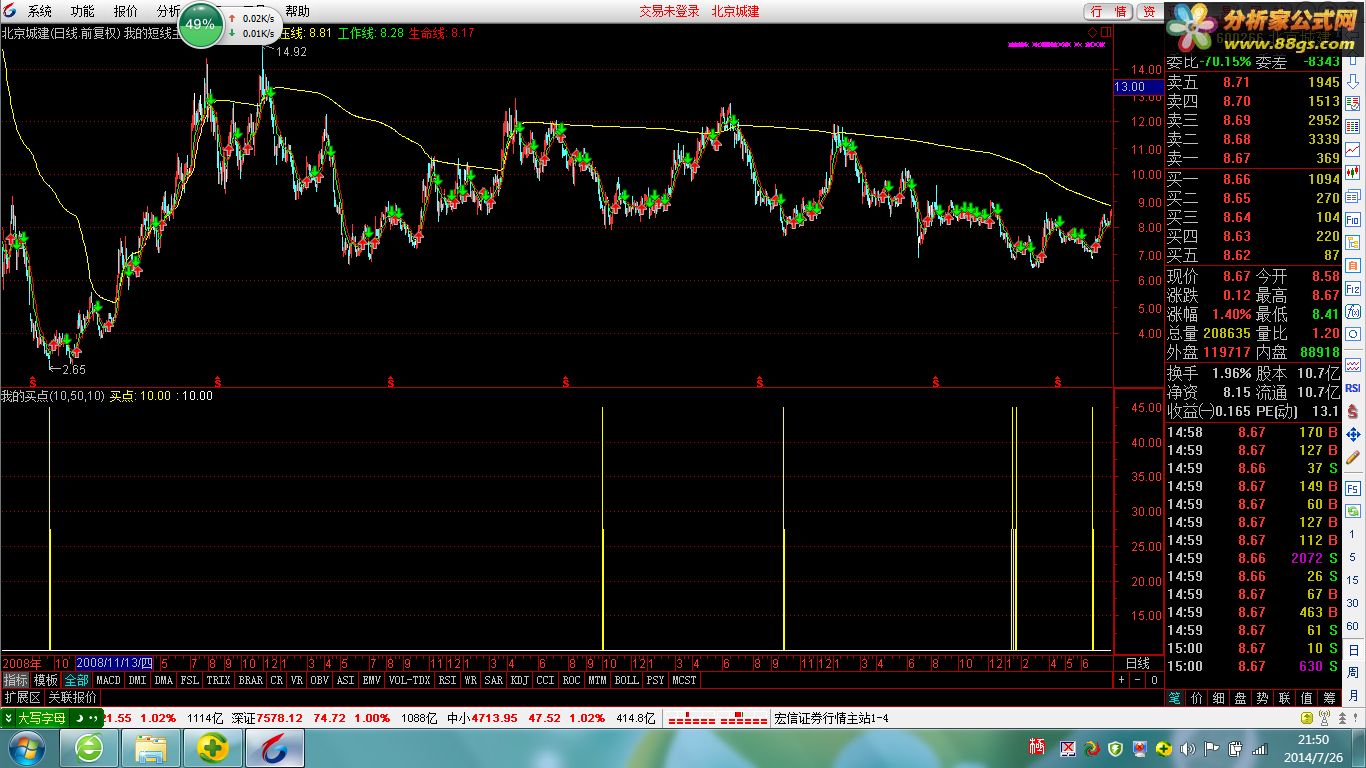The image size is (1366, 768).
Task: Select the OBV indicator tab
Action: coord(319,680)
